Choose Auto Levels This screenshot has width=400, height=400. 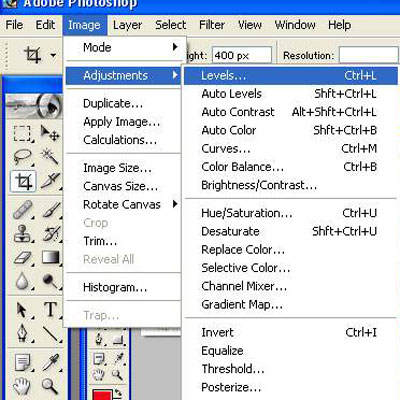(291, 94)
